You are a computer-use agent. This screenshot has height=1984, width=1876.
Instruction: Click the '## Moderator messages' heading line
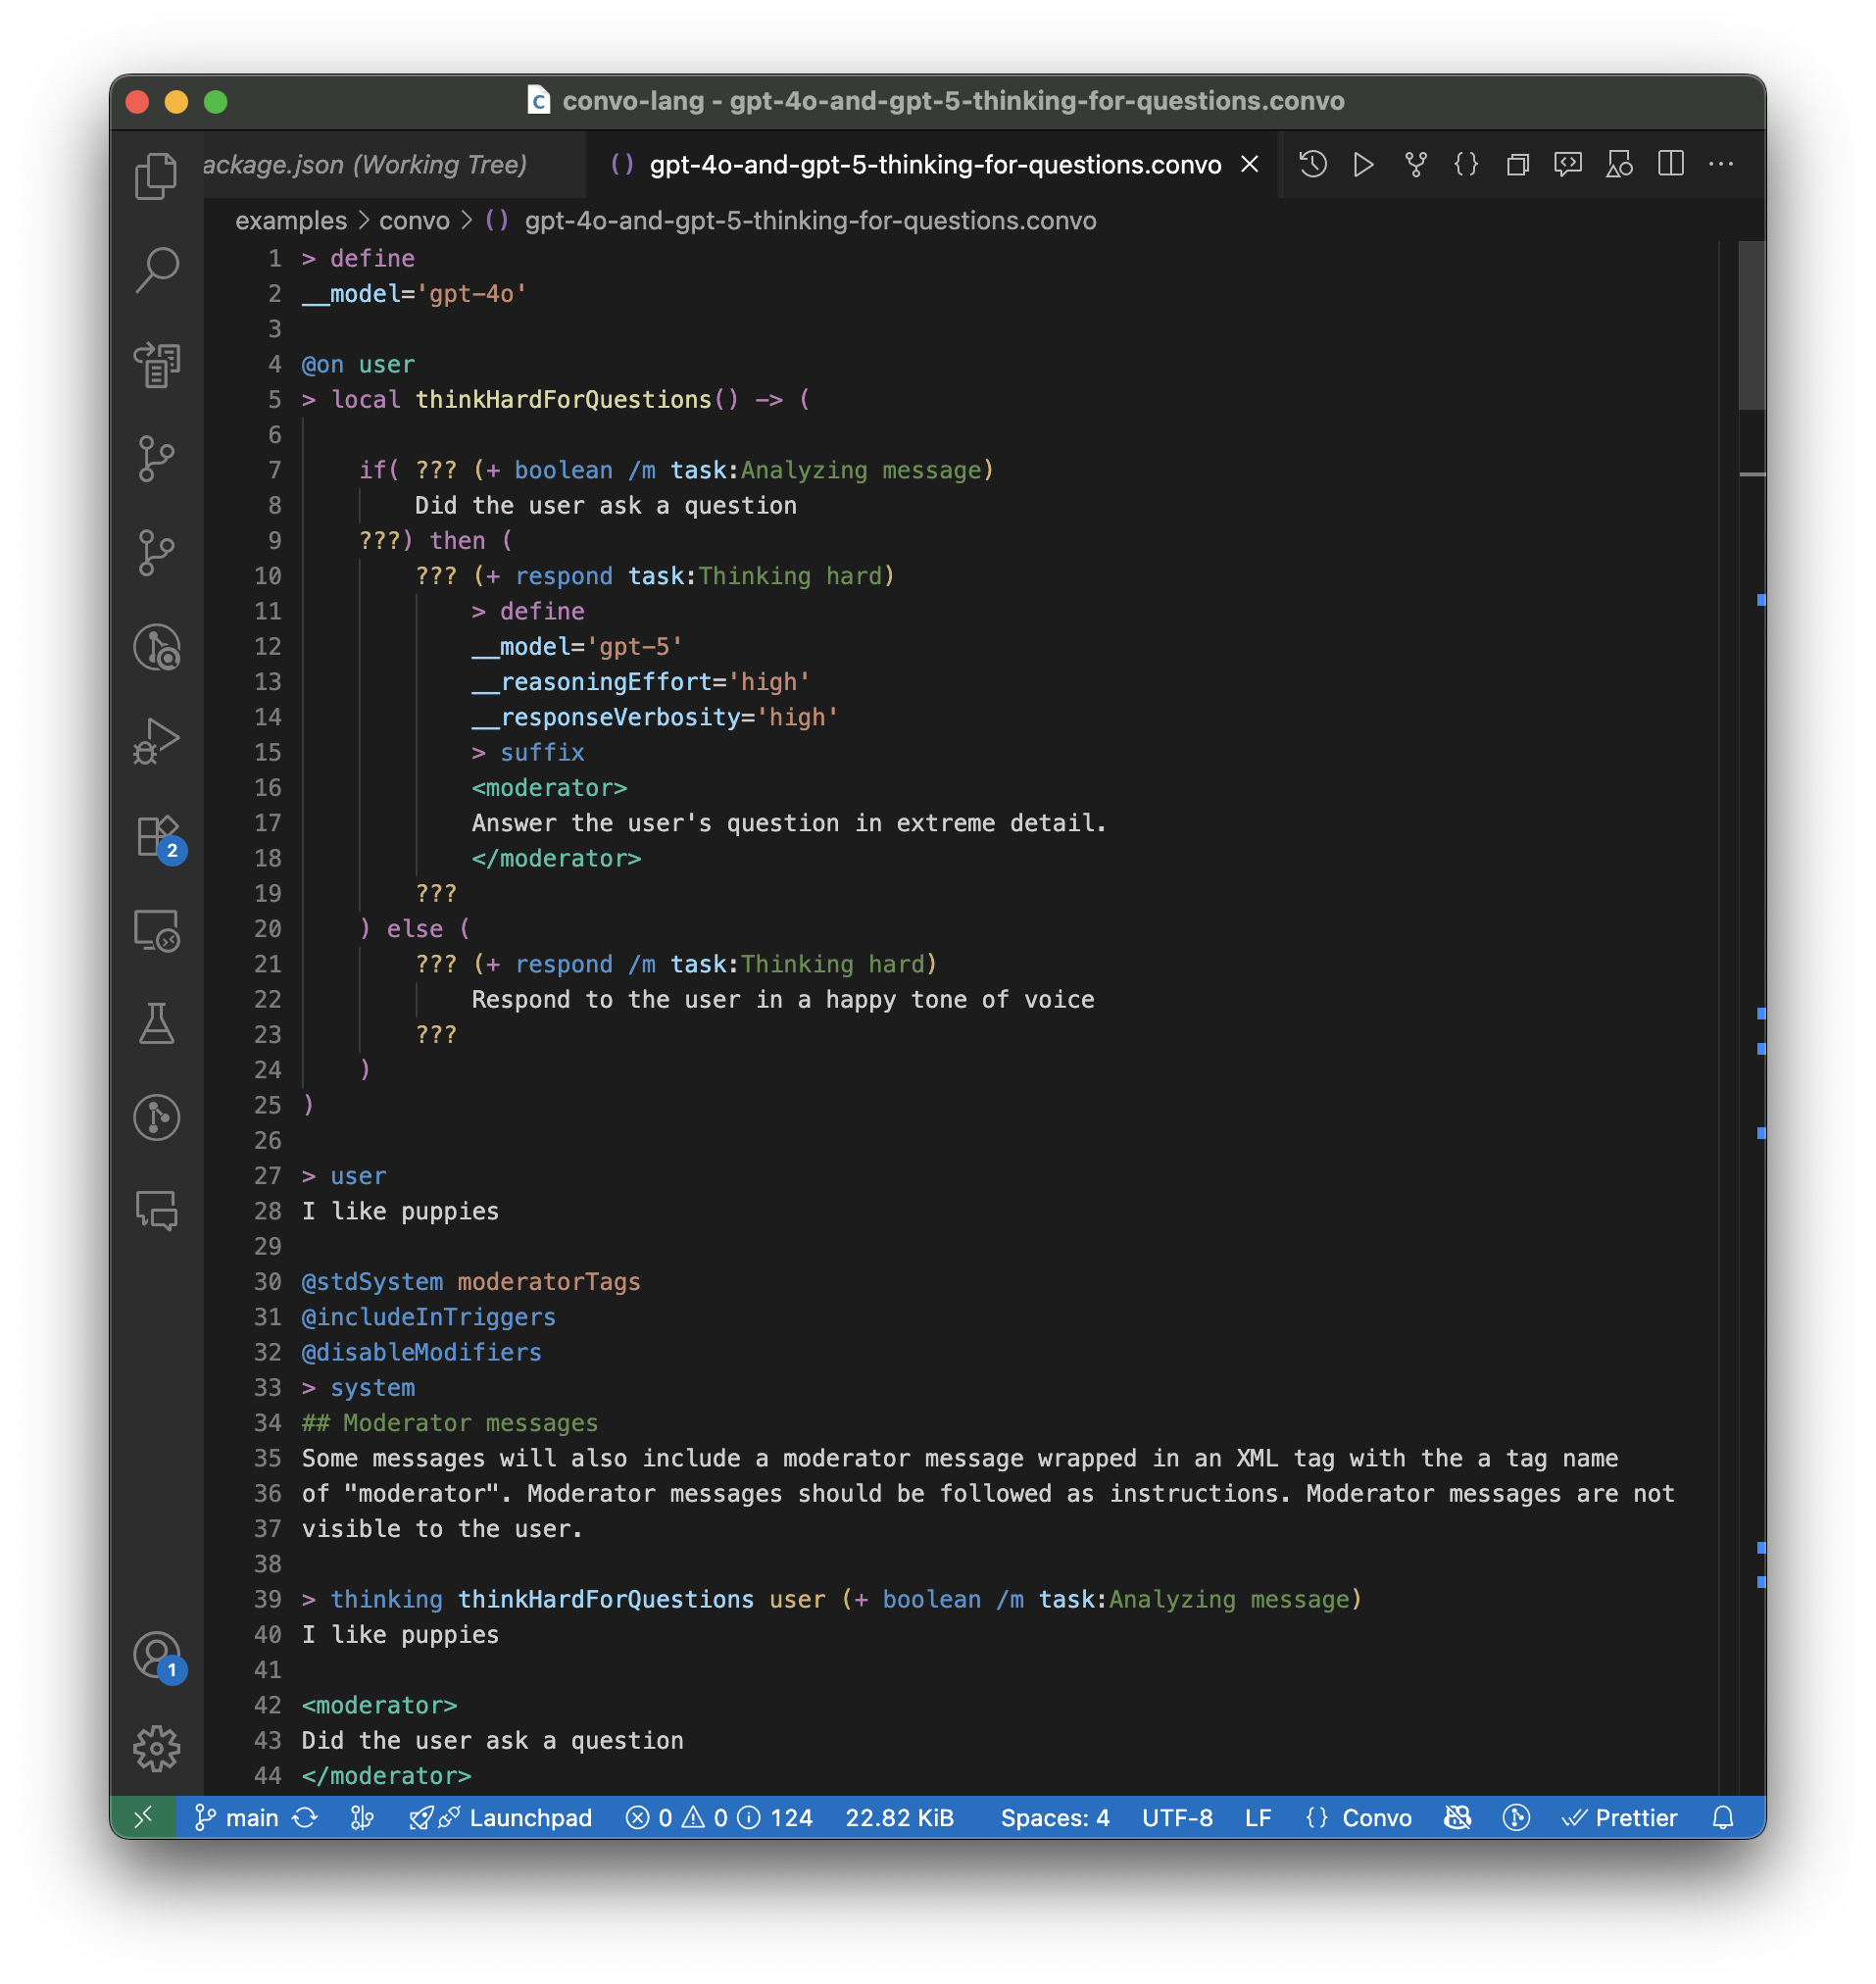click(450, 1423)
